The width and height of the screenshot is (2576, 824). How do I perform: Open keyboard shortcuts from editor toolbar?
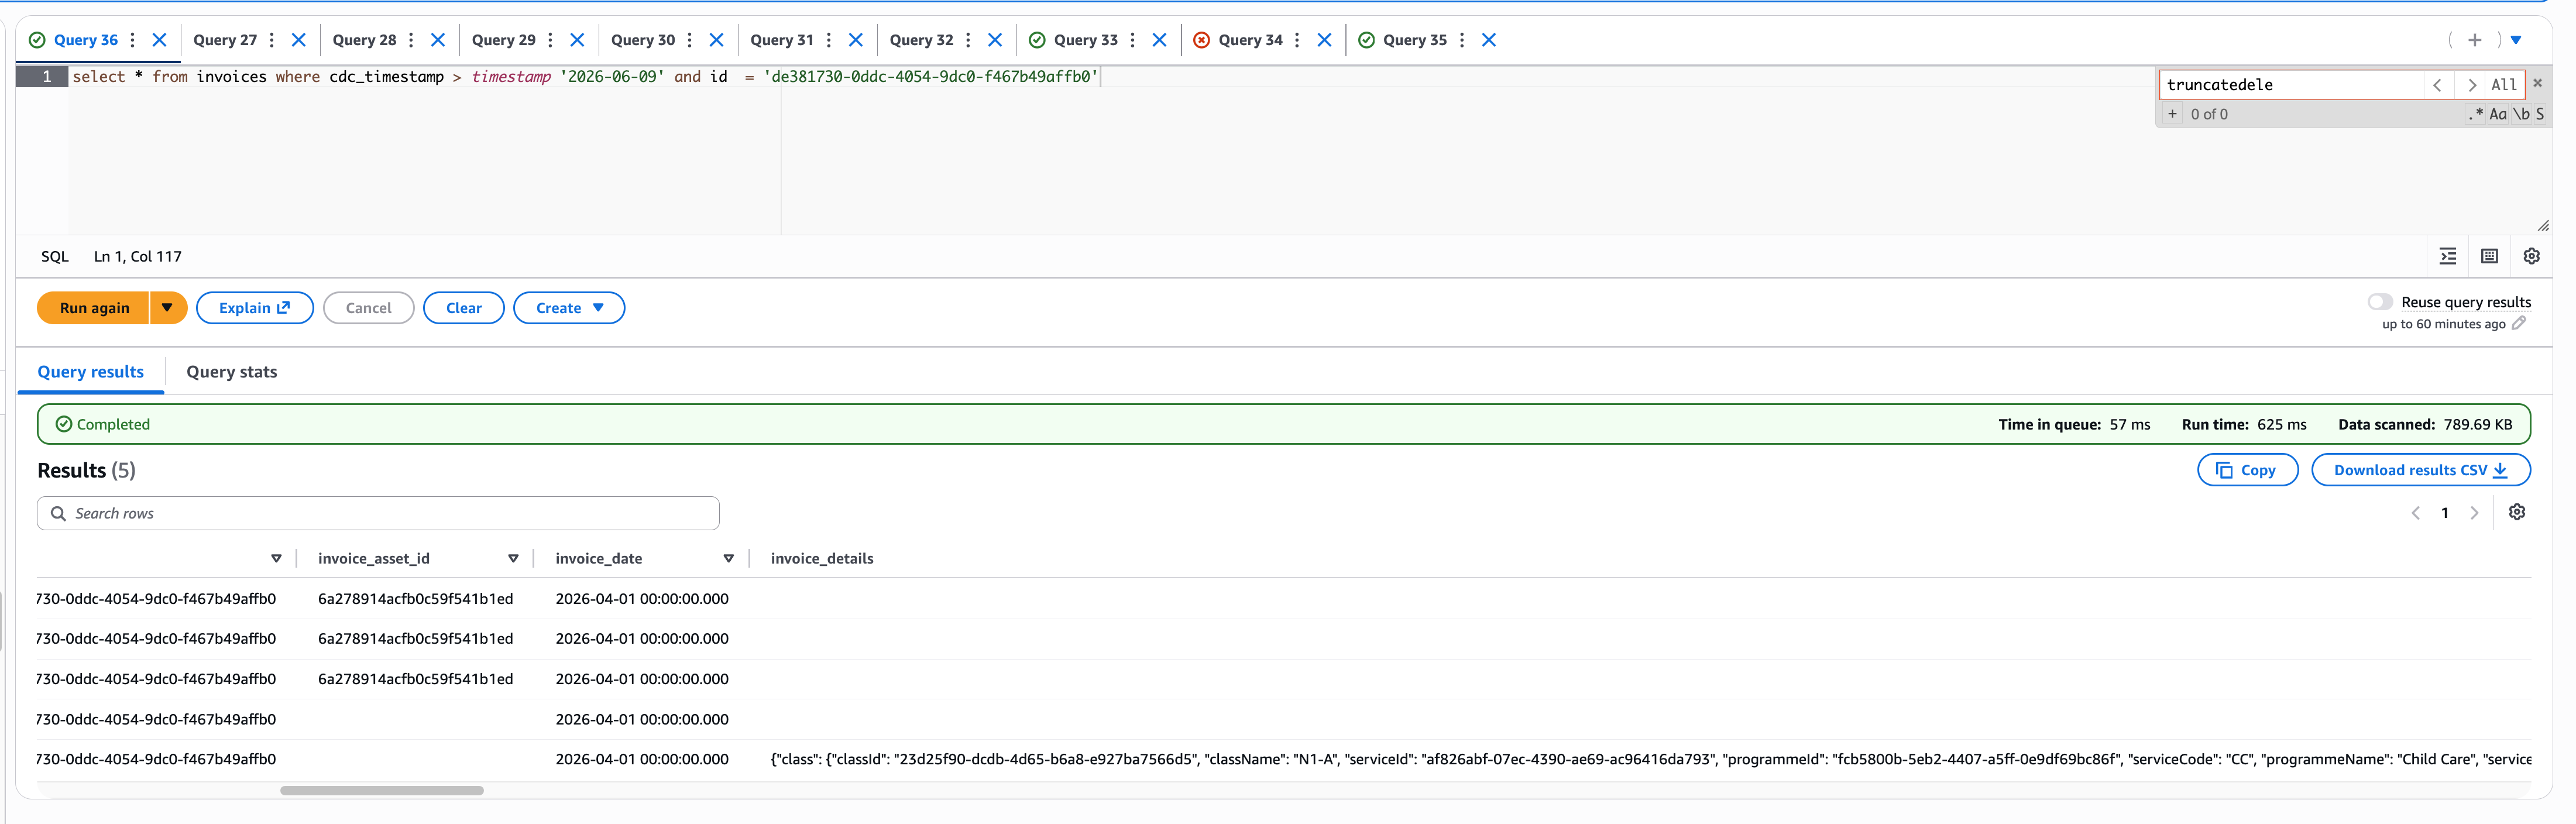(x=2489, y=256)
